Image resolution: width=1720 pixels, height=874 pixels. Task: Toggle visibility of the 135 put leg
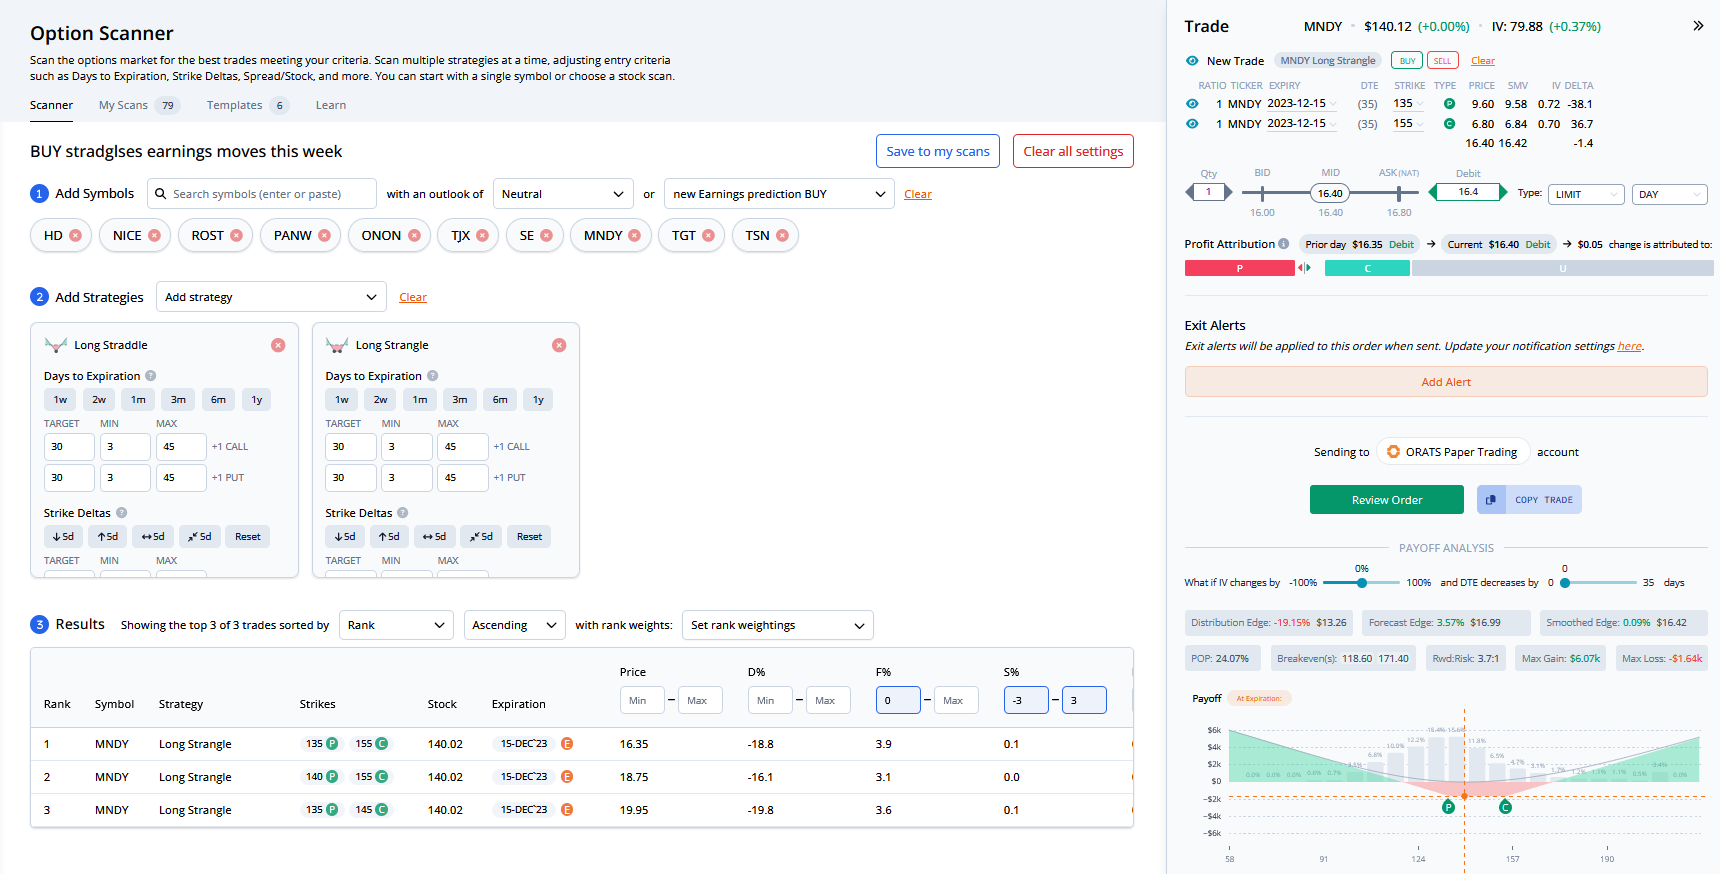click(x=1192, y=104)
